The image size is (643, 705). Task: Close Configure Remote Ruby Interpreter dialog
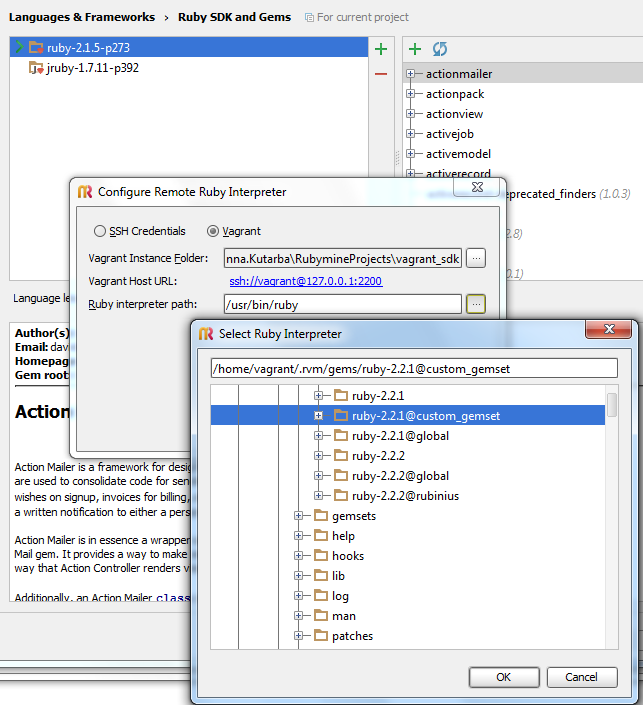click(x=477, y=187)
